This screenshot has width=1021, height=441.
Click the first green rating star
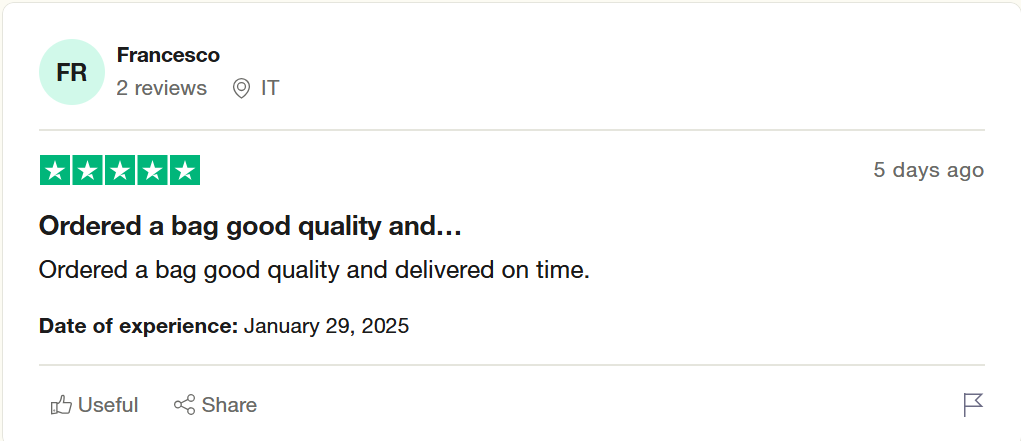pos(55,171)
